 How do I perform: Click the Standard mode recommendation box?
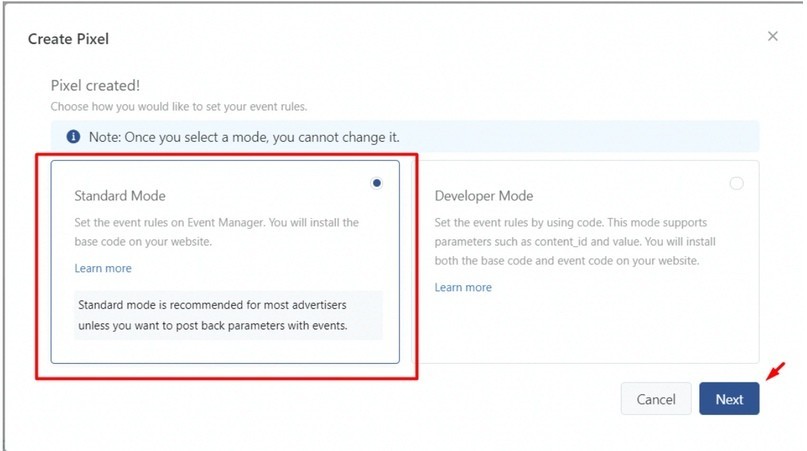[x=228, y=315]
